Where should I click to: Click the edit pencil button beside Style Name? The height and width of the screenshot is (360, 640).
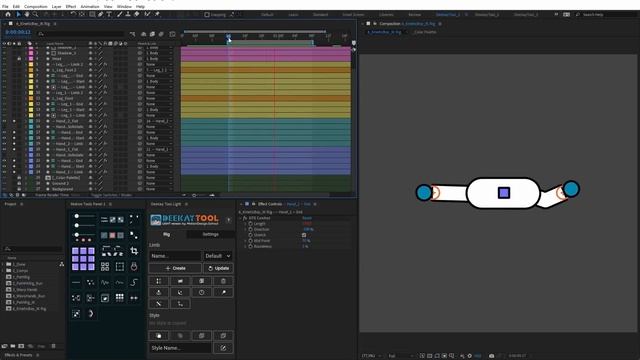[x=223, y=348]
